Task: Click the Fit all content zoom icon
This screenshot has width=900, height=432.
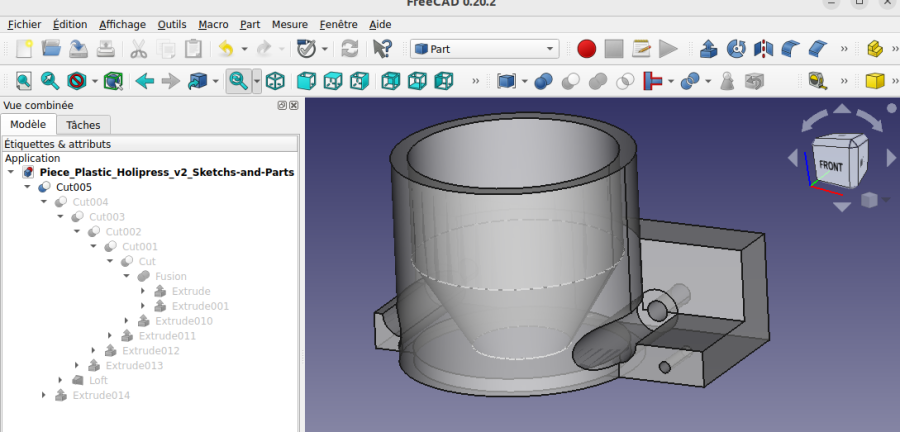Action: coord(23,80)
